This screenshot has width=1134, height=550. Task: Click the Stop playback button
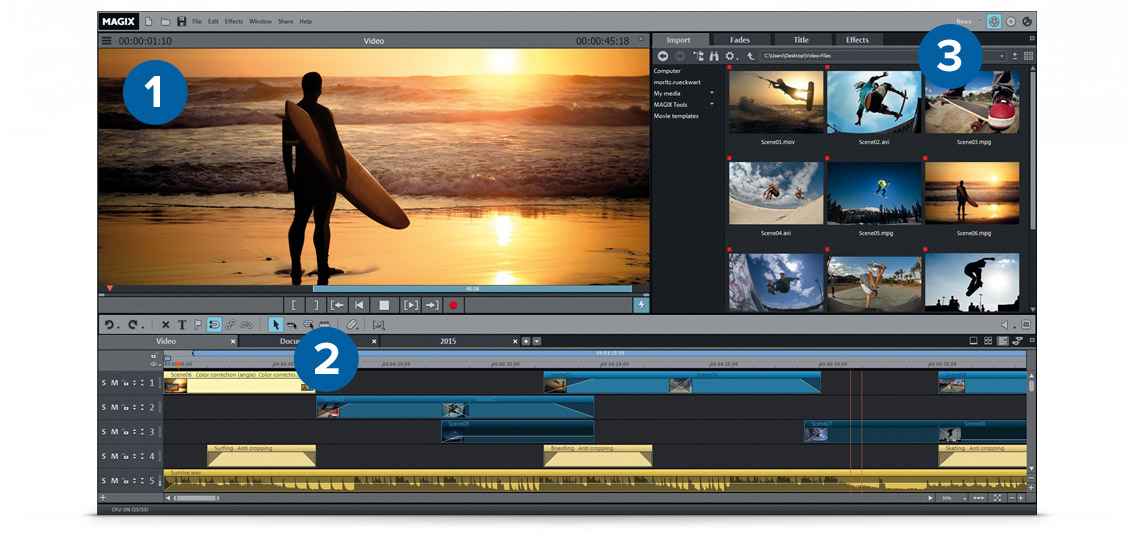point(383,305)
